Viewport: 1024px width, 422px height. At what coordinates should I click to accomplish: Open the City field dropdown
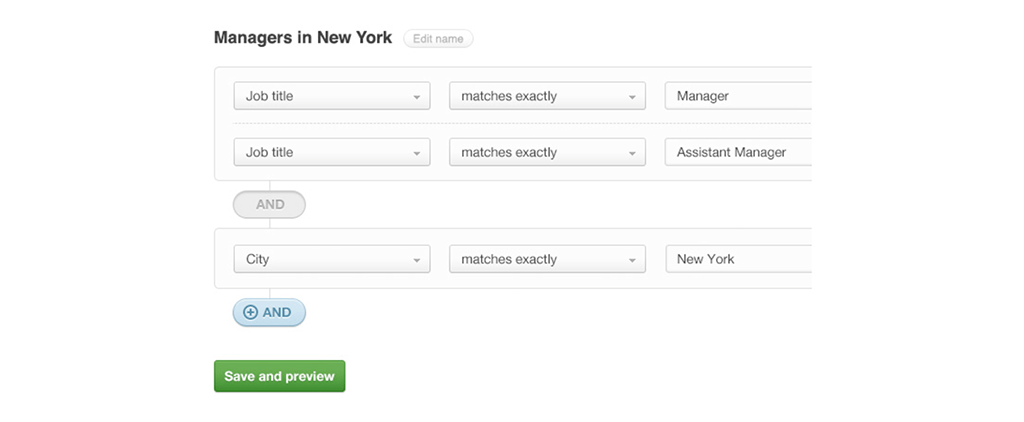(x=331, y=259)
